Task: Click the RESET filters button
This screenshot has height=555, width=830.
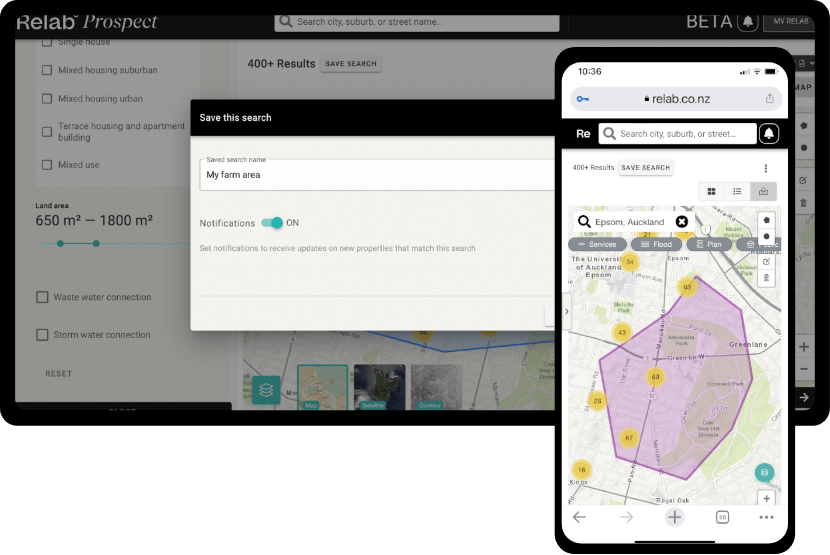Action: click(59, 374)
